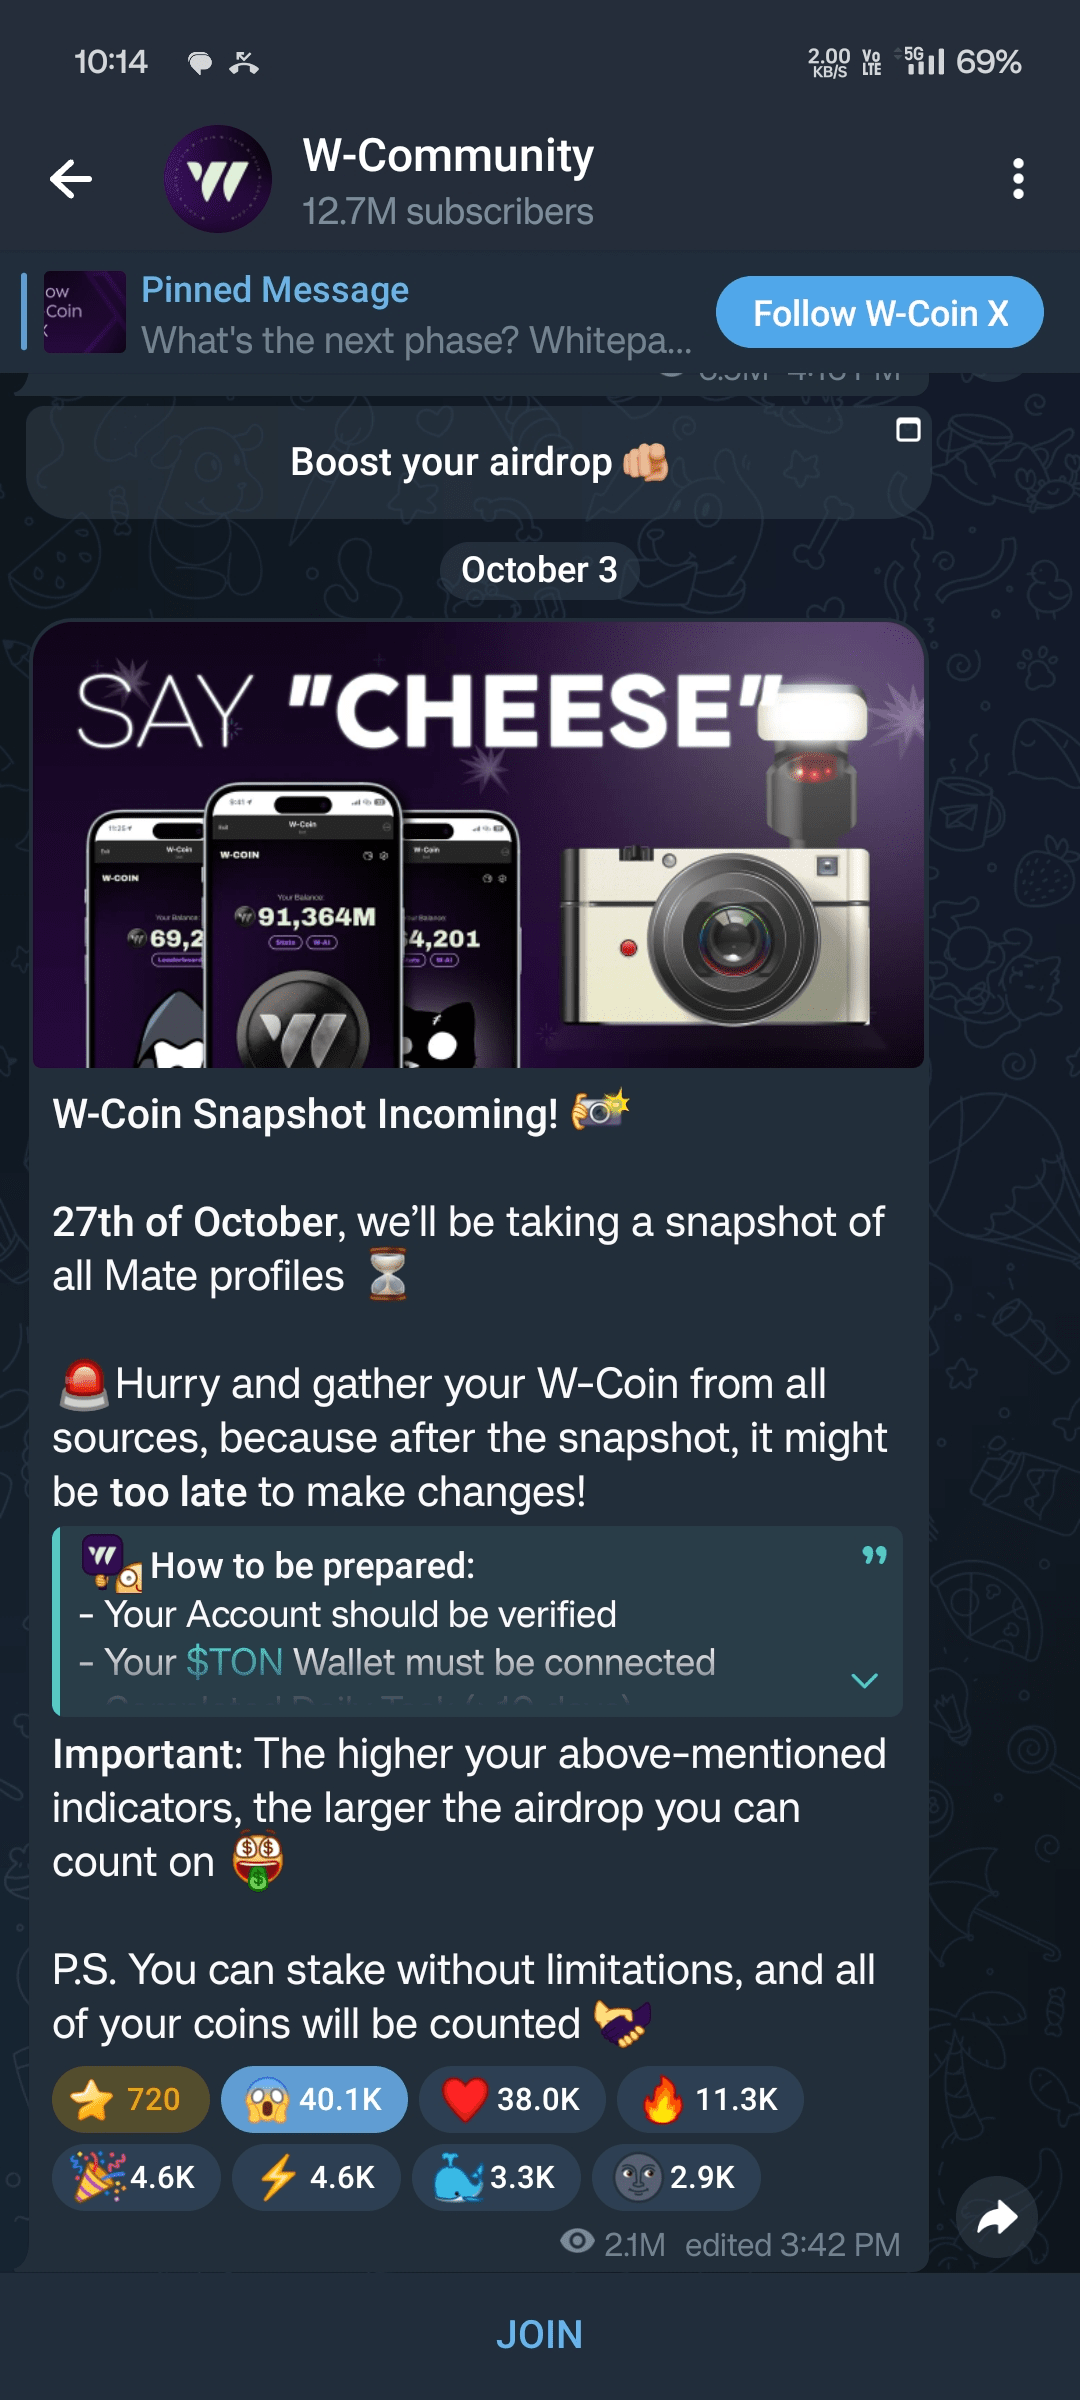Go back using the arrow icon
This screenshot has height=2400, width=1080.
tap(71, 179)
